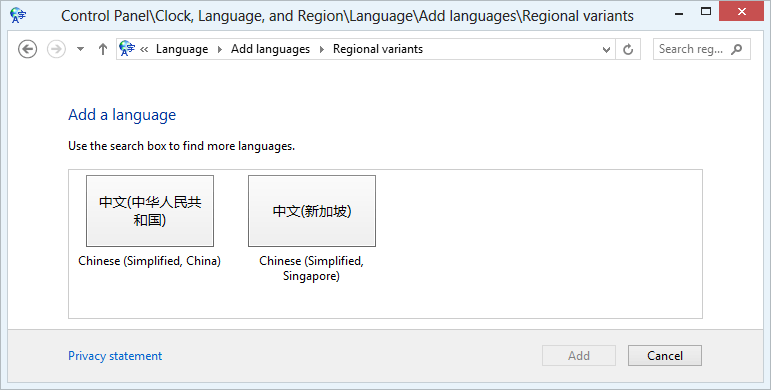The image size is (771, 390).
Task: Click the window icon in the title bar
Action: 18,15
